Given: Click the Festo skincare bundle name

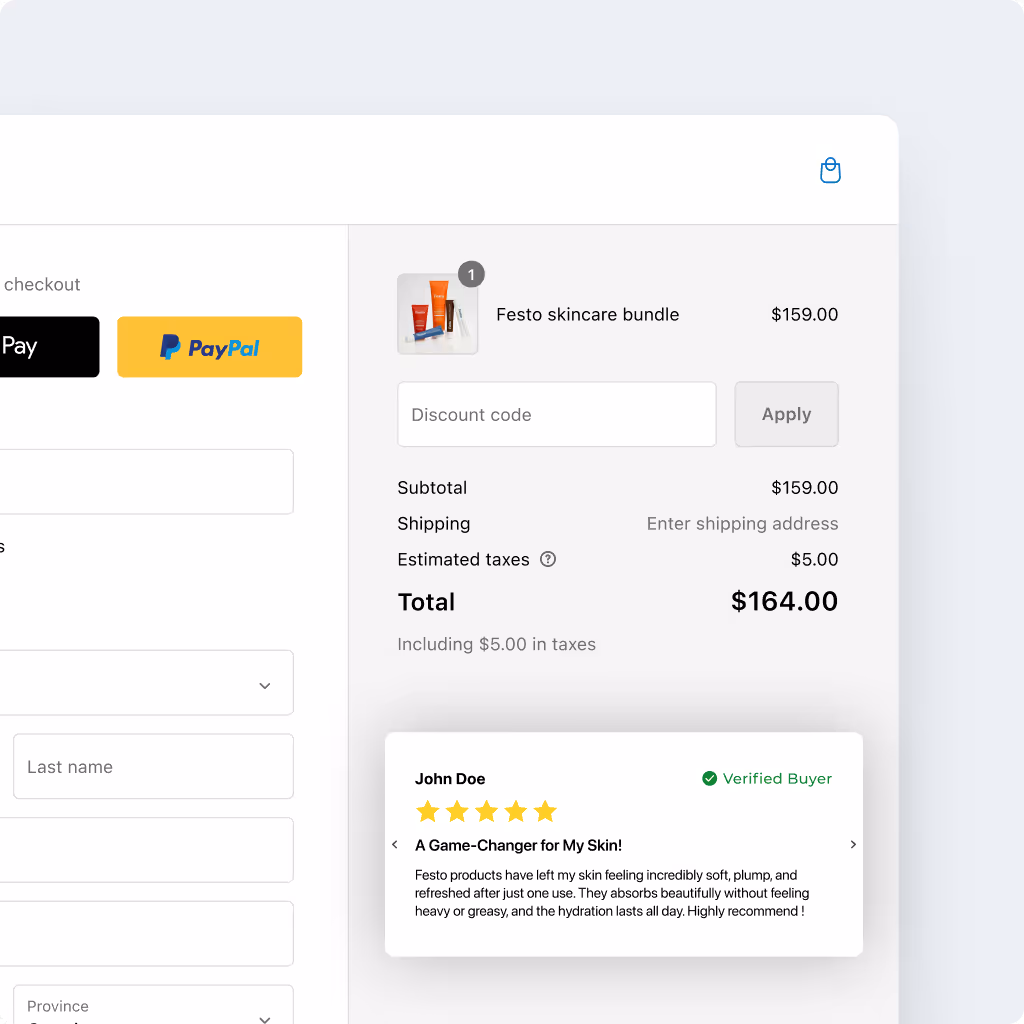Looking at the screenshot, I should 588,315.
